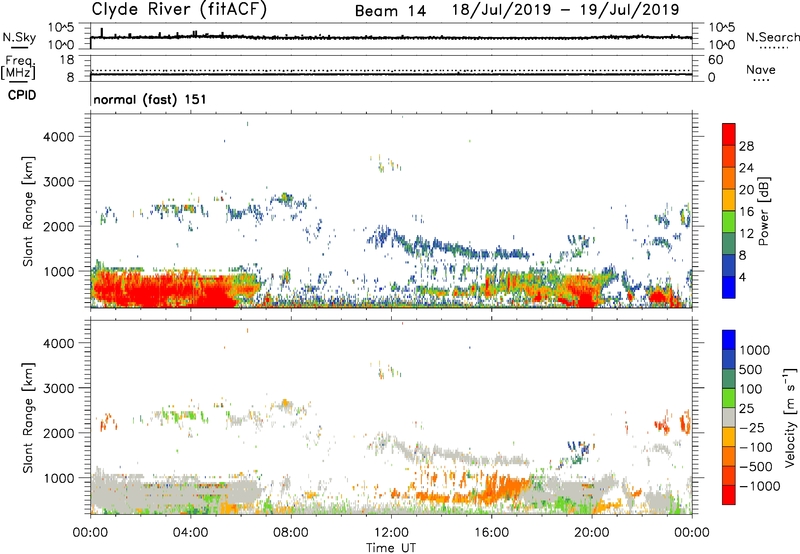
Task: Click the 'Slant Range [km]' label of velocity panel
Action: 28,417
